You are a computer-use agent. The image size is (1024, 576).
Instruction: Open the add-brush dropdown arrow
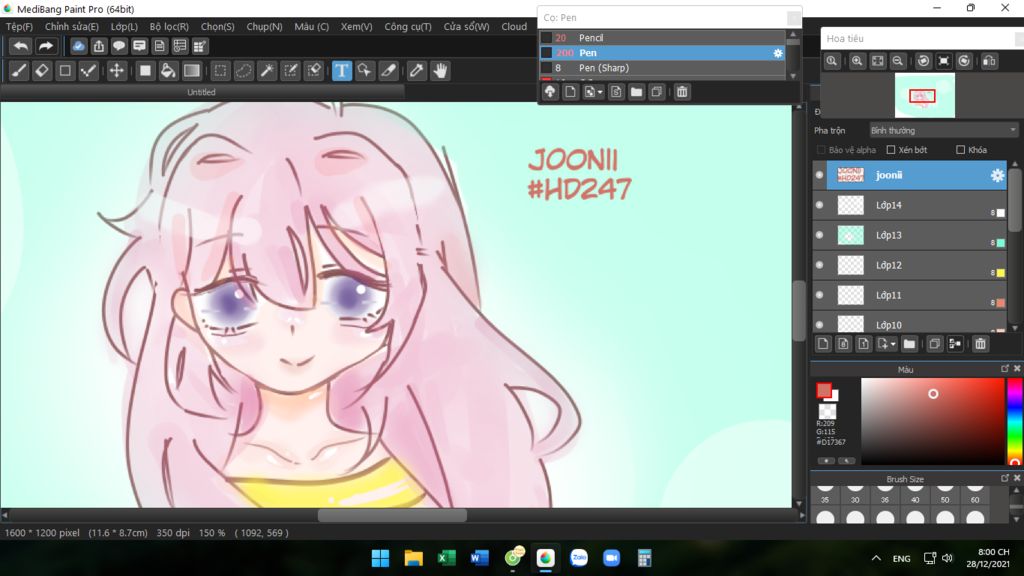point(600,93)
